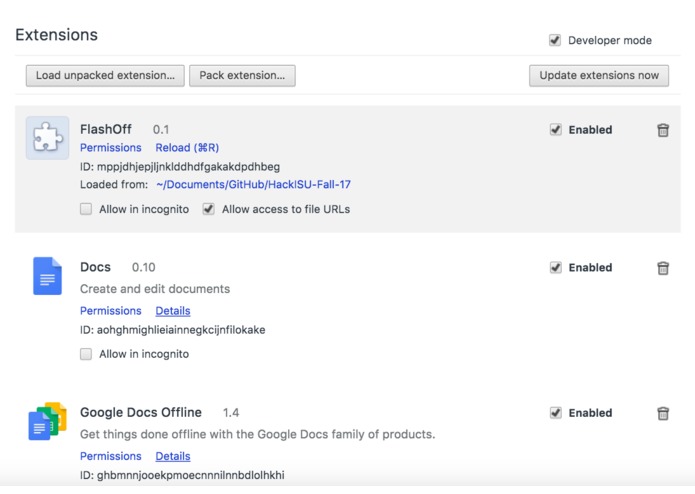Click the FlashOff puzzle piece icon
Image resolution: width=695 pixels, height=494 pixels.
[47, 138]
